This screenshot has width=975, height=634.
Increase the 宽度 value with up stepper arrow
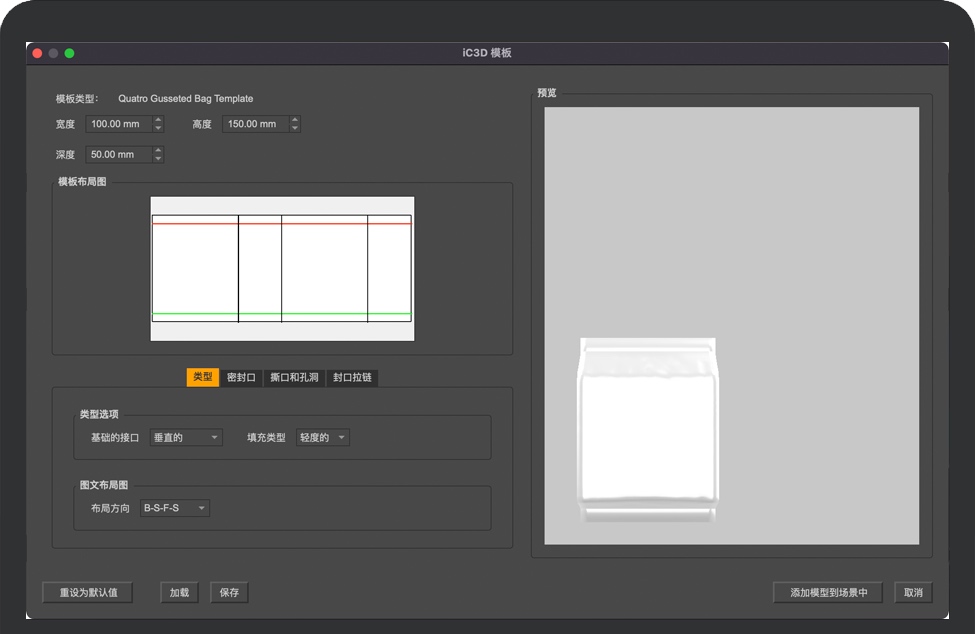(x=158, y=120)
